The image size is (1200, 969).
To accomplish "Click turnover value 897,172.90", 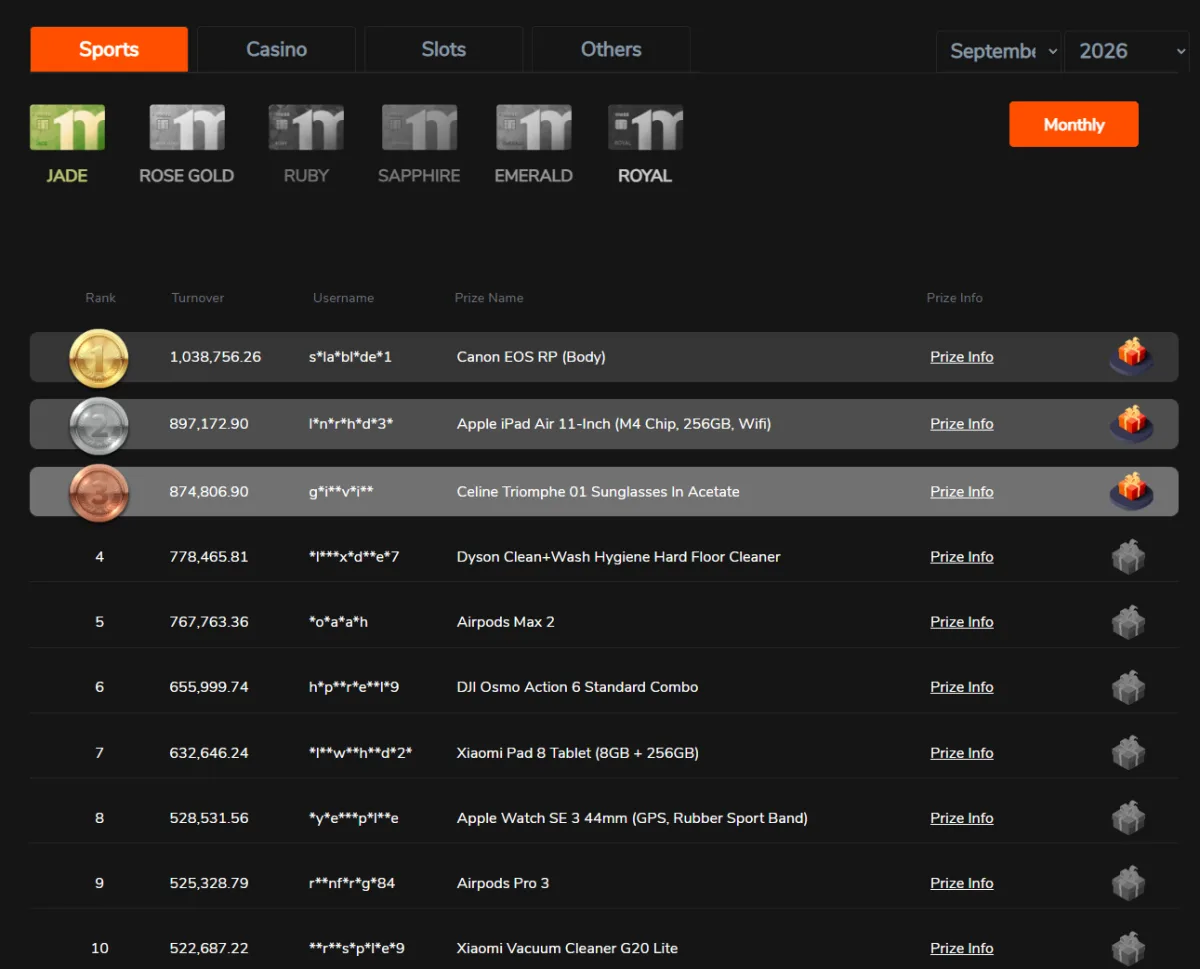I will pyautogui.click(x=209, y=424).
